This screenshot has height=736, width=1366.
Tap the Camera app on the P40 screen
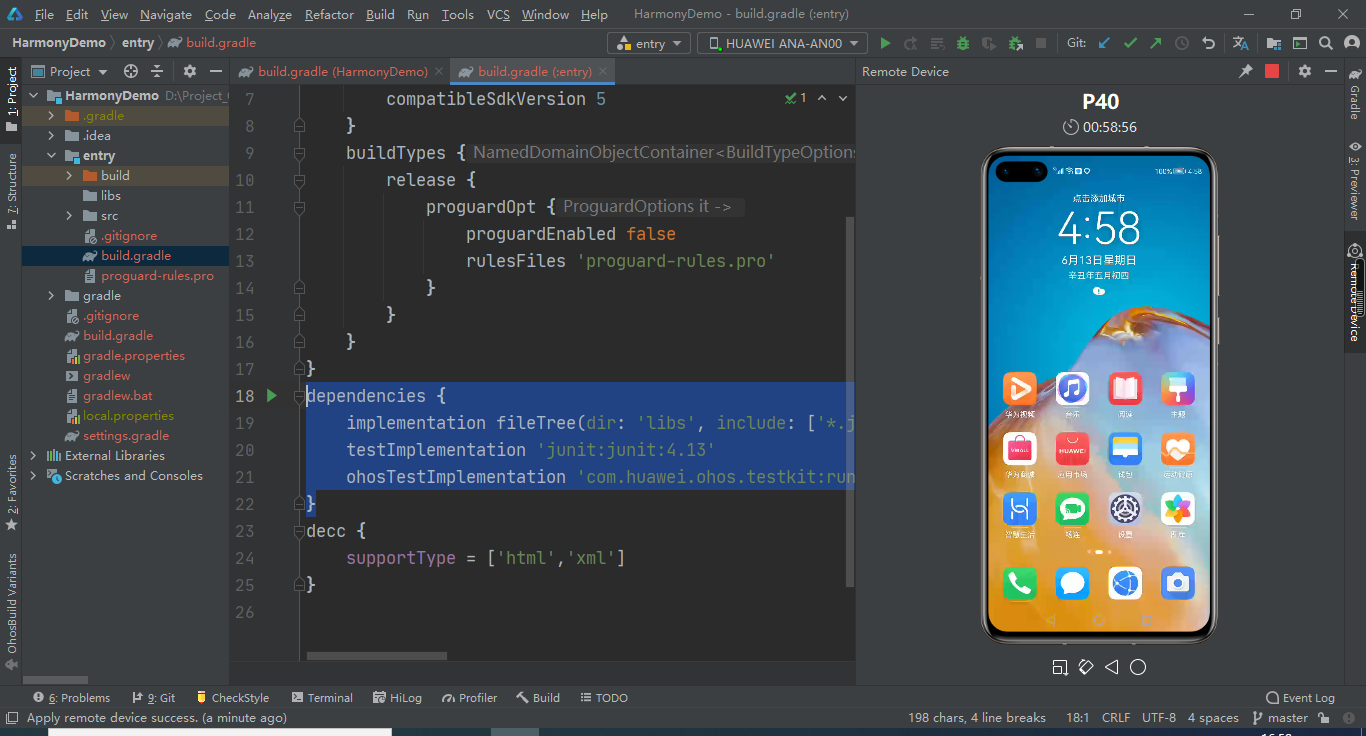[1178, 583]
